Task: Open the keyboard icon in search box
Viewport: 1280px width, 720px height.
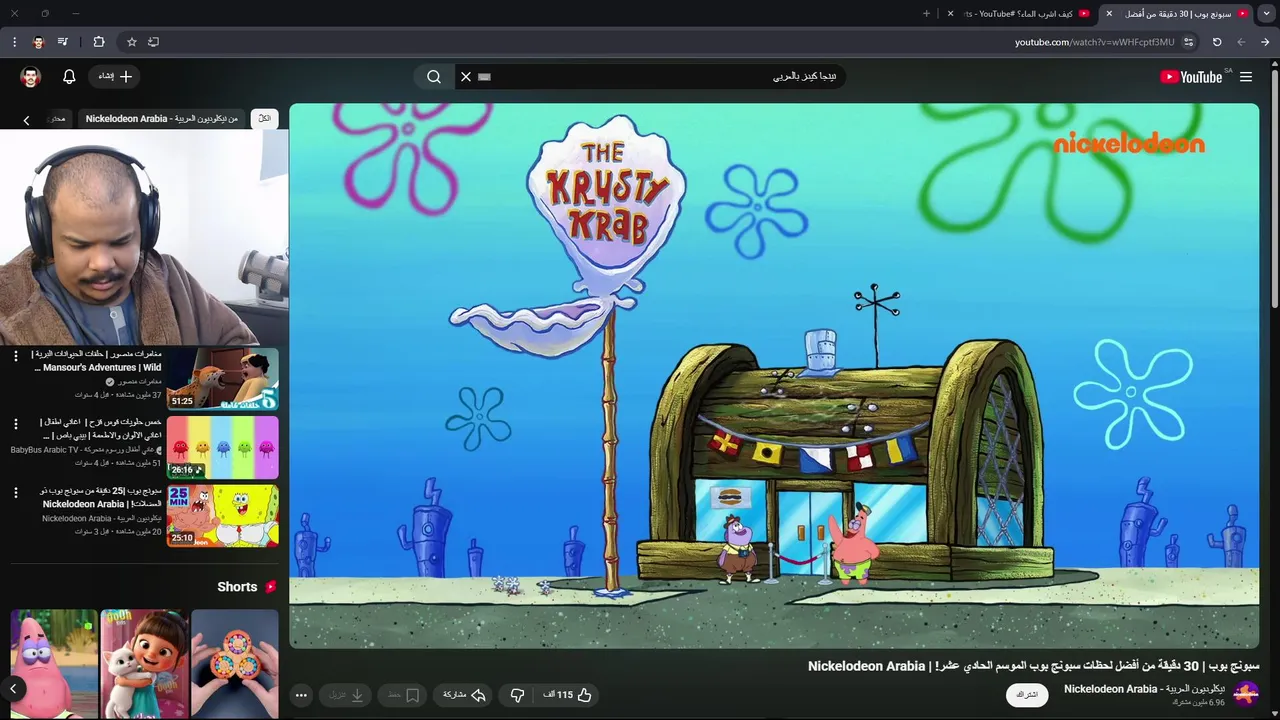Action: [x=485, y=77]
